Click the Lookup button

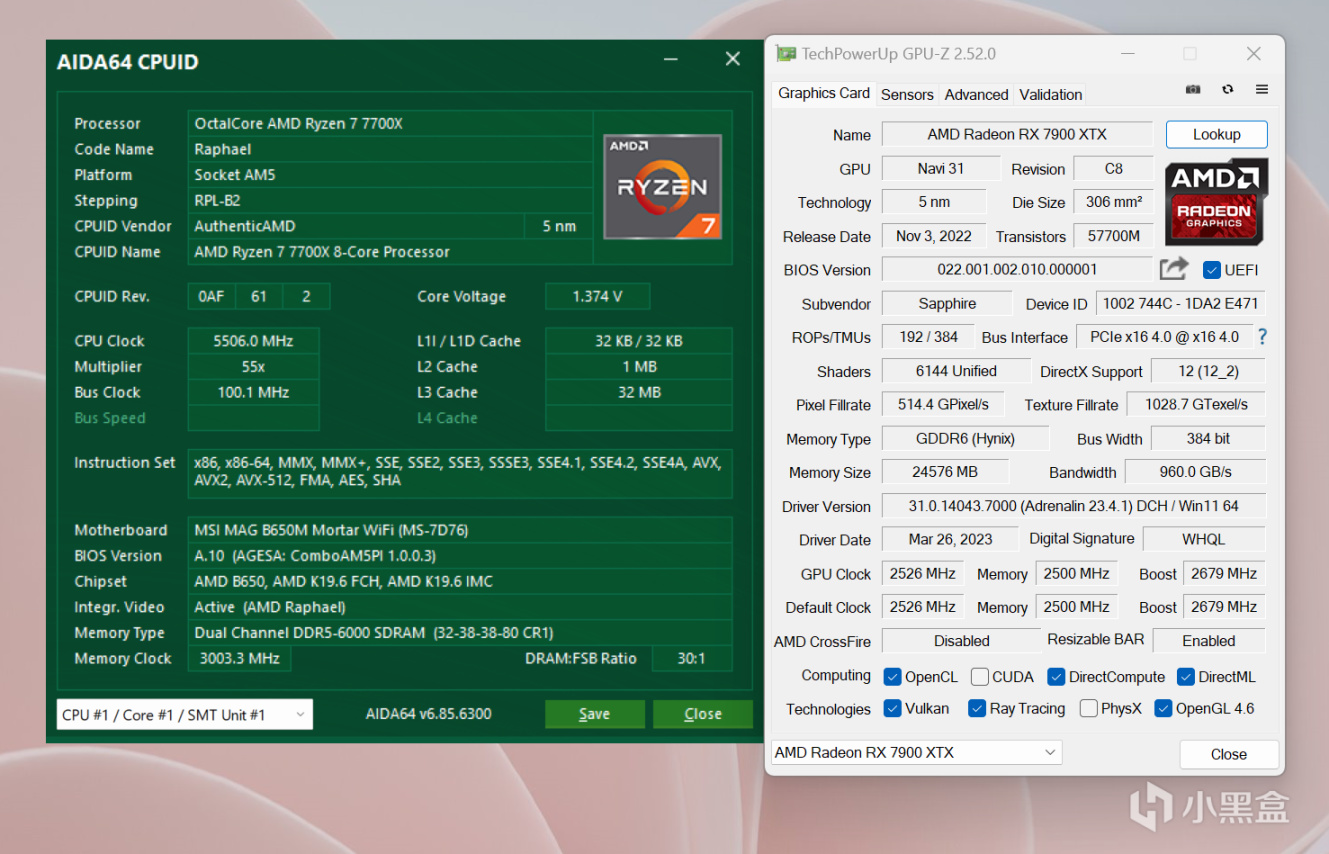[1217, 134]
